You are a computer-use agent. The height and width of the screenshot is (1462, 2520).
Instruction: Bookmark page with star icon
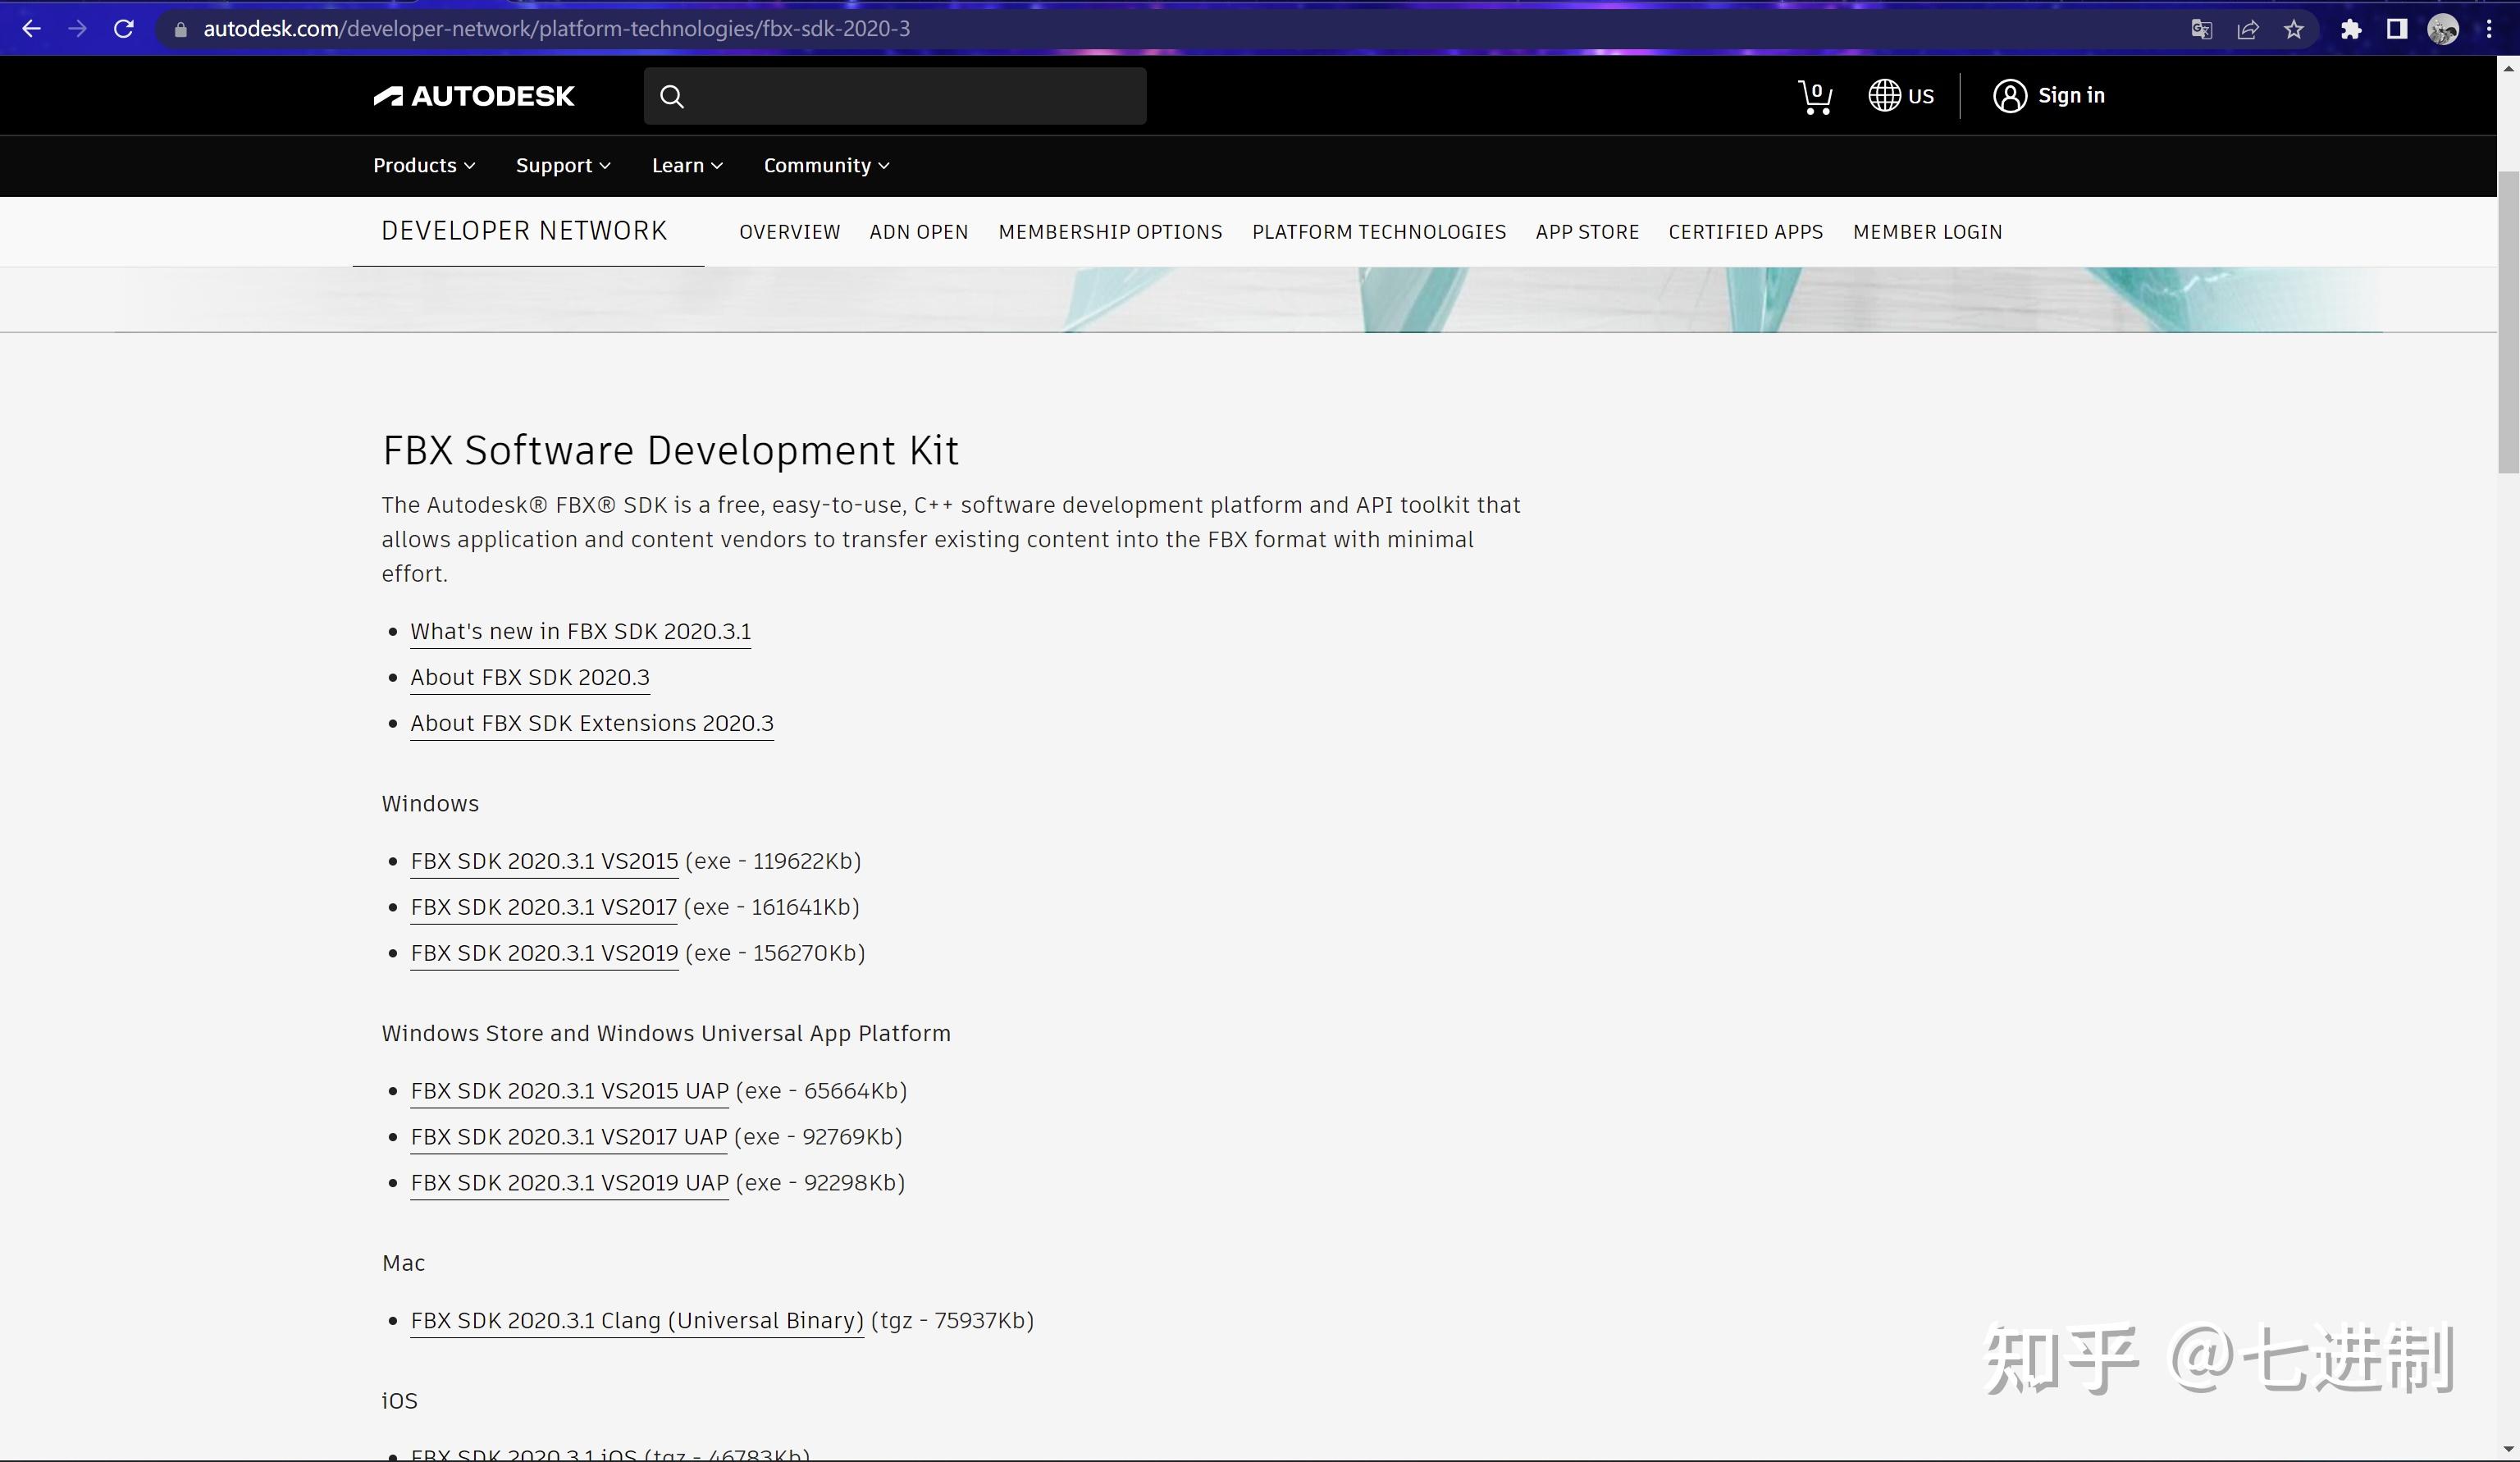coord(2294,29)
